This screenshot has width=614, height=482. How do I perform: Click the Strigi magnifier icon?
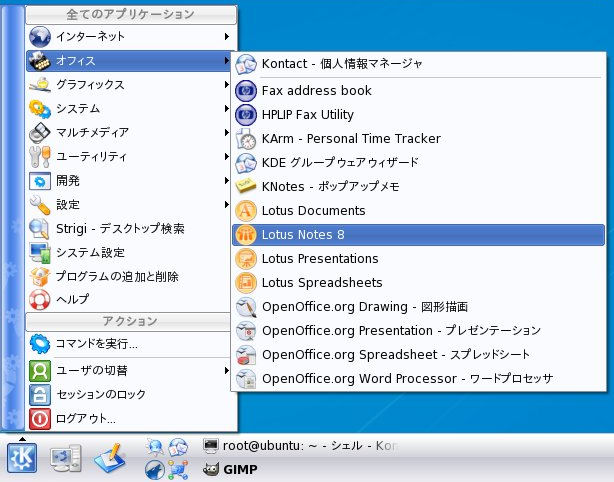(40, 229)
